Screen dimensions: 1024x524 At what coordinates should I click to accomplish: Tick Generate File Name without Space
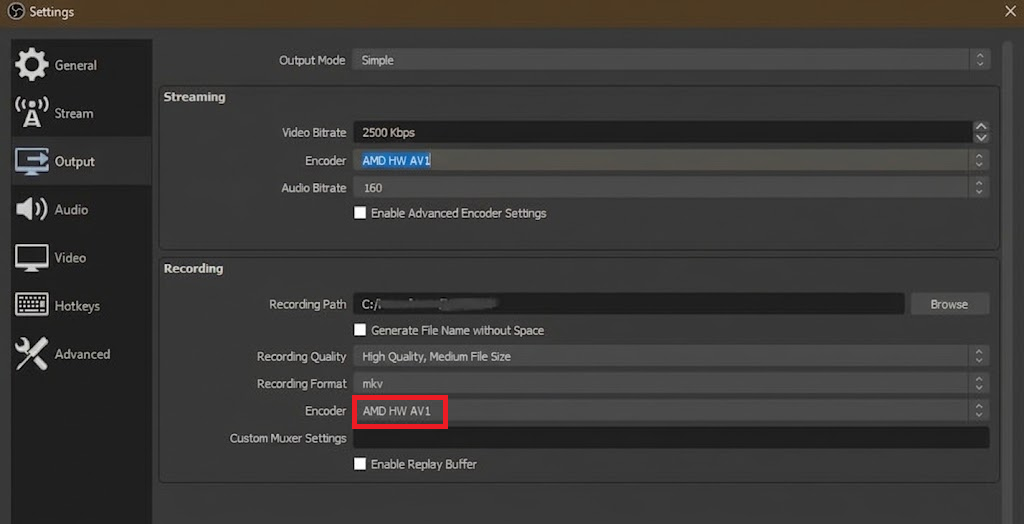(x=360, y=330)
